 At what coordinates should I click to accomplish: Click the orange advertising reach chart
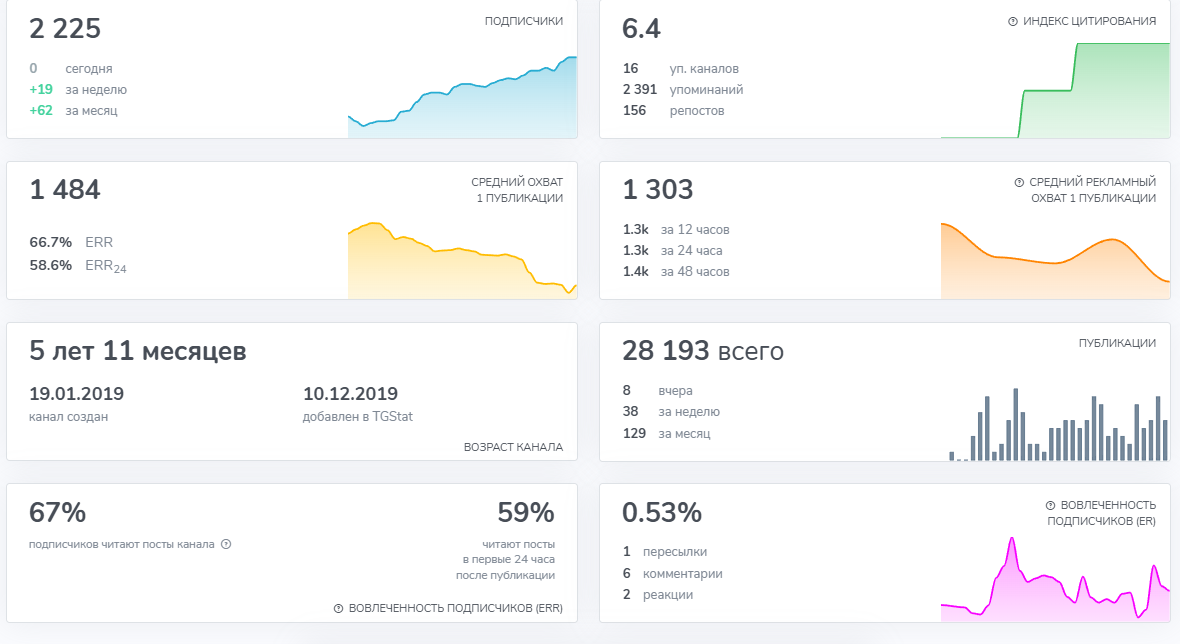coord(1055,260)
